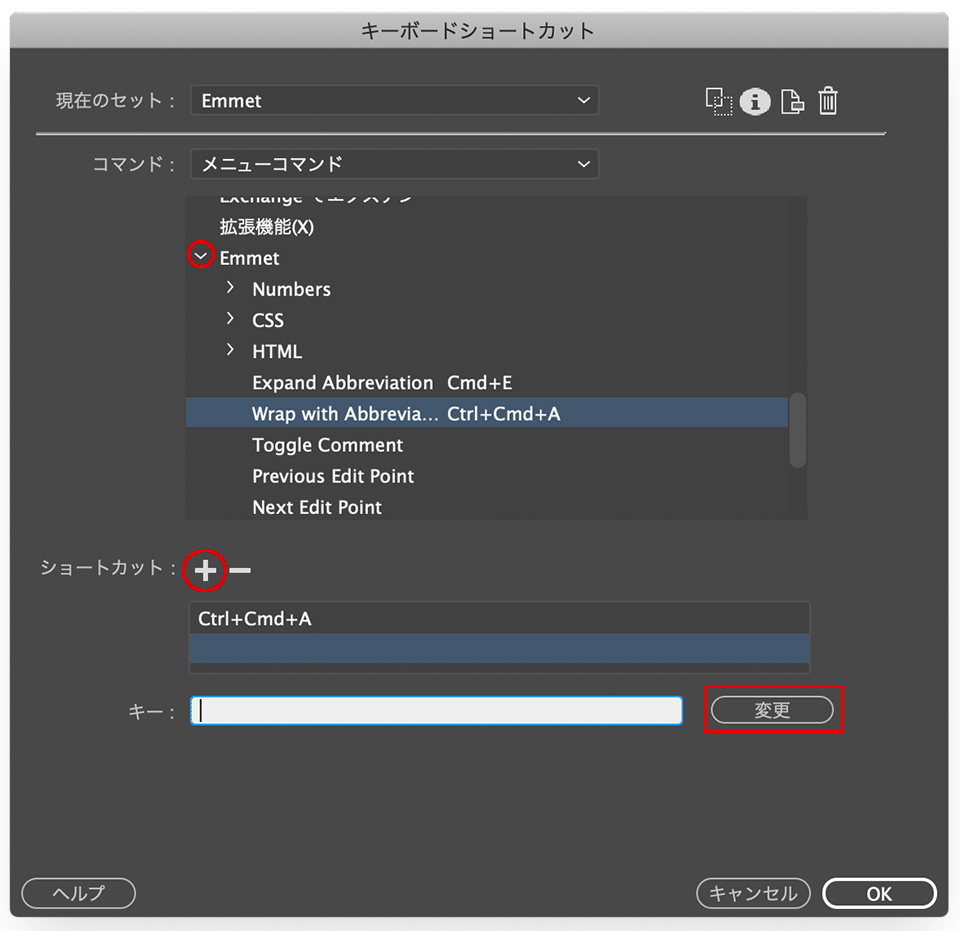Click the キャンセル button
Screen dimensions: 960x931
[x=752, y=893]
